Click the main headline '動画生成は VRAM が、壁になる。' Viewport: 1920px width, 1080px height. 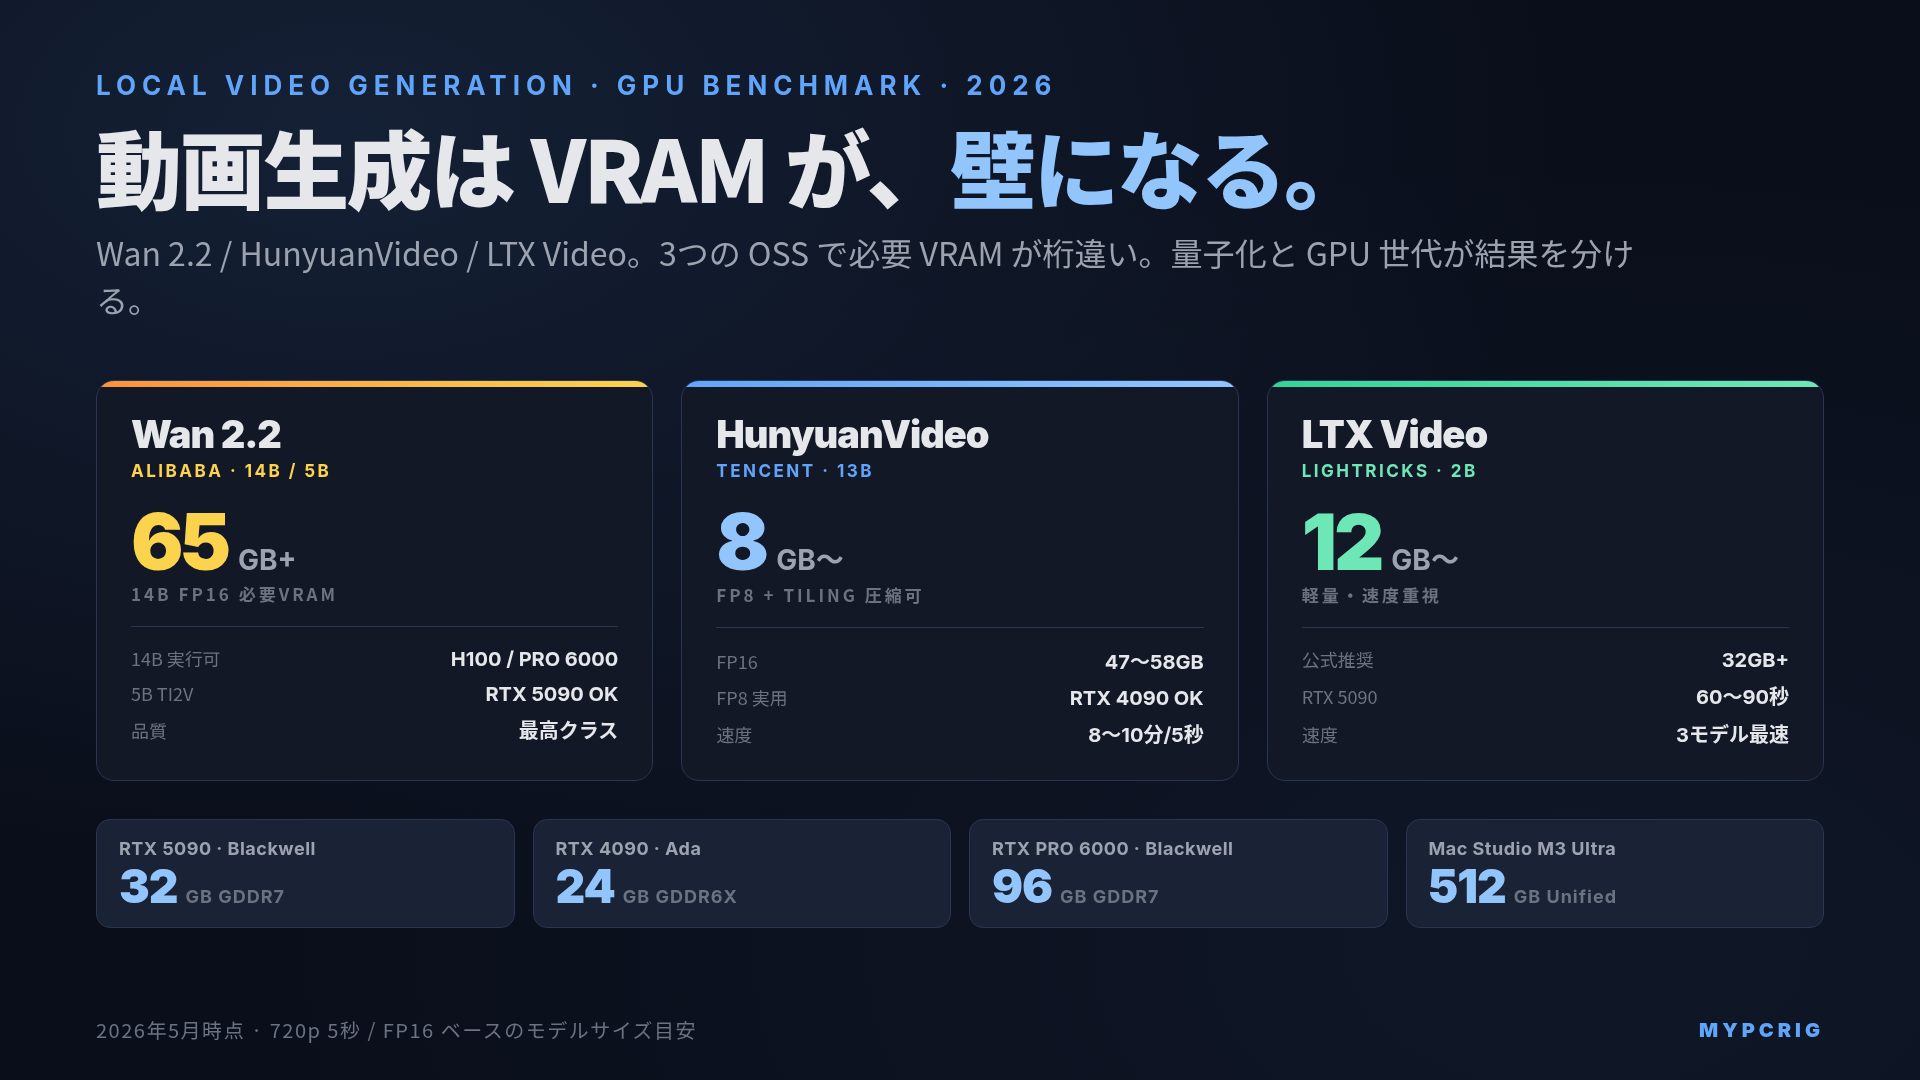(710, 171)
